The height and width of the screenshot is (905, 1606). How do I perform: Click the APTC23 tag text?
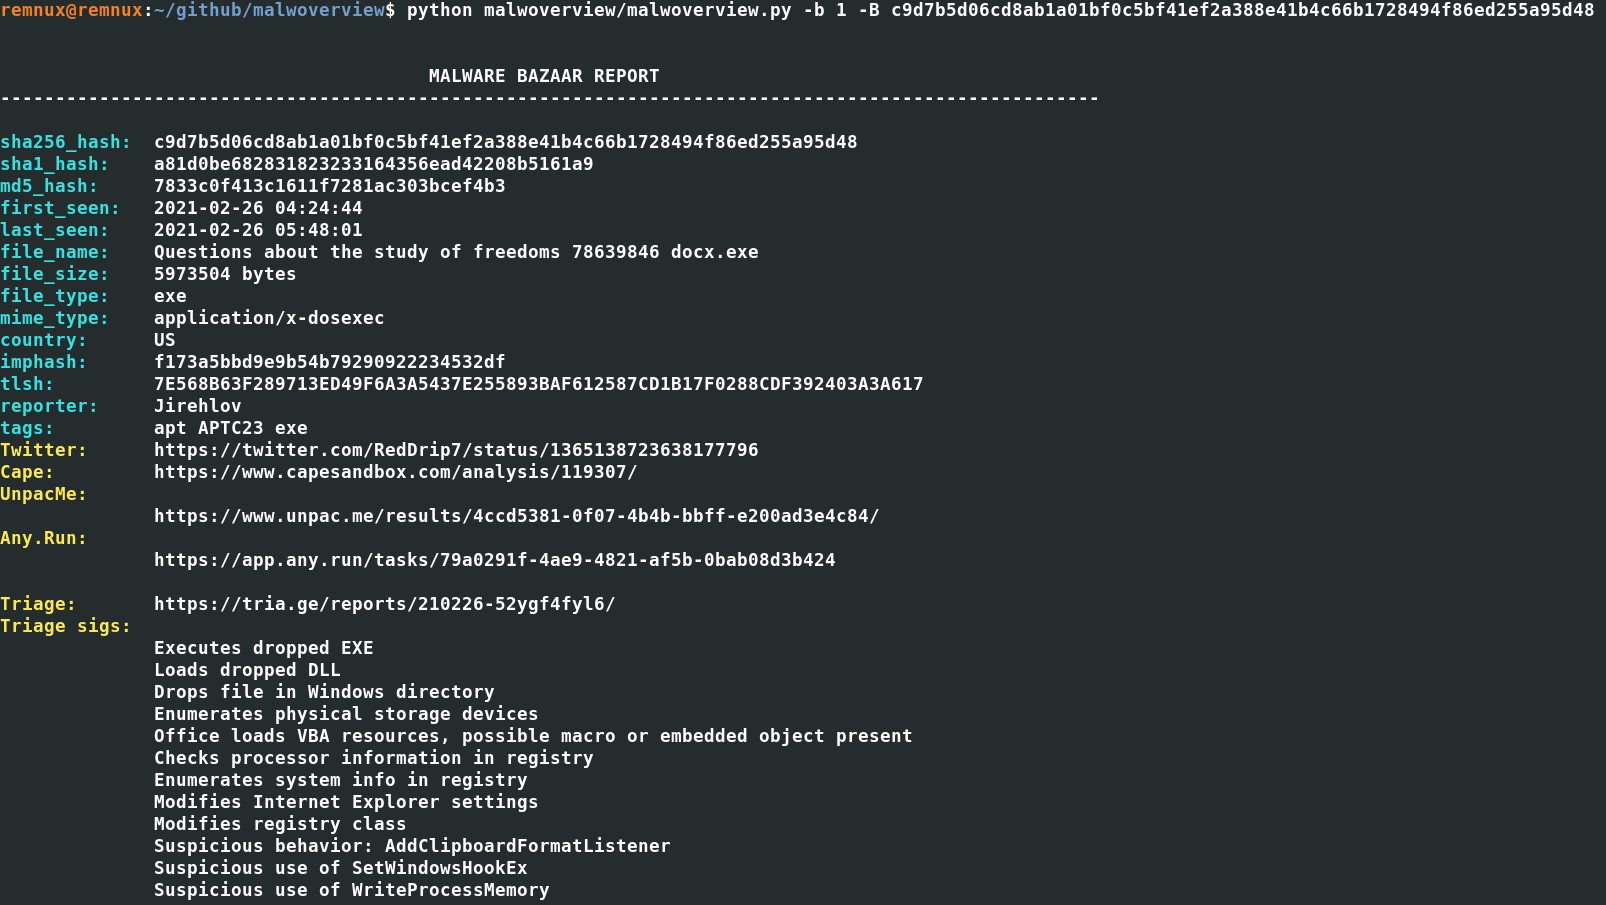[x=230, y=428]
